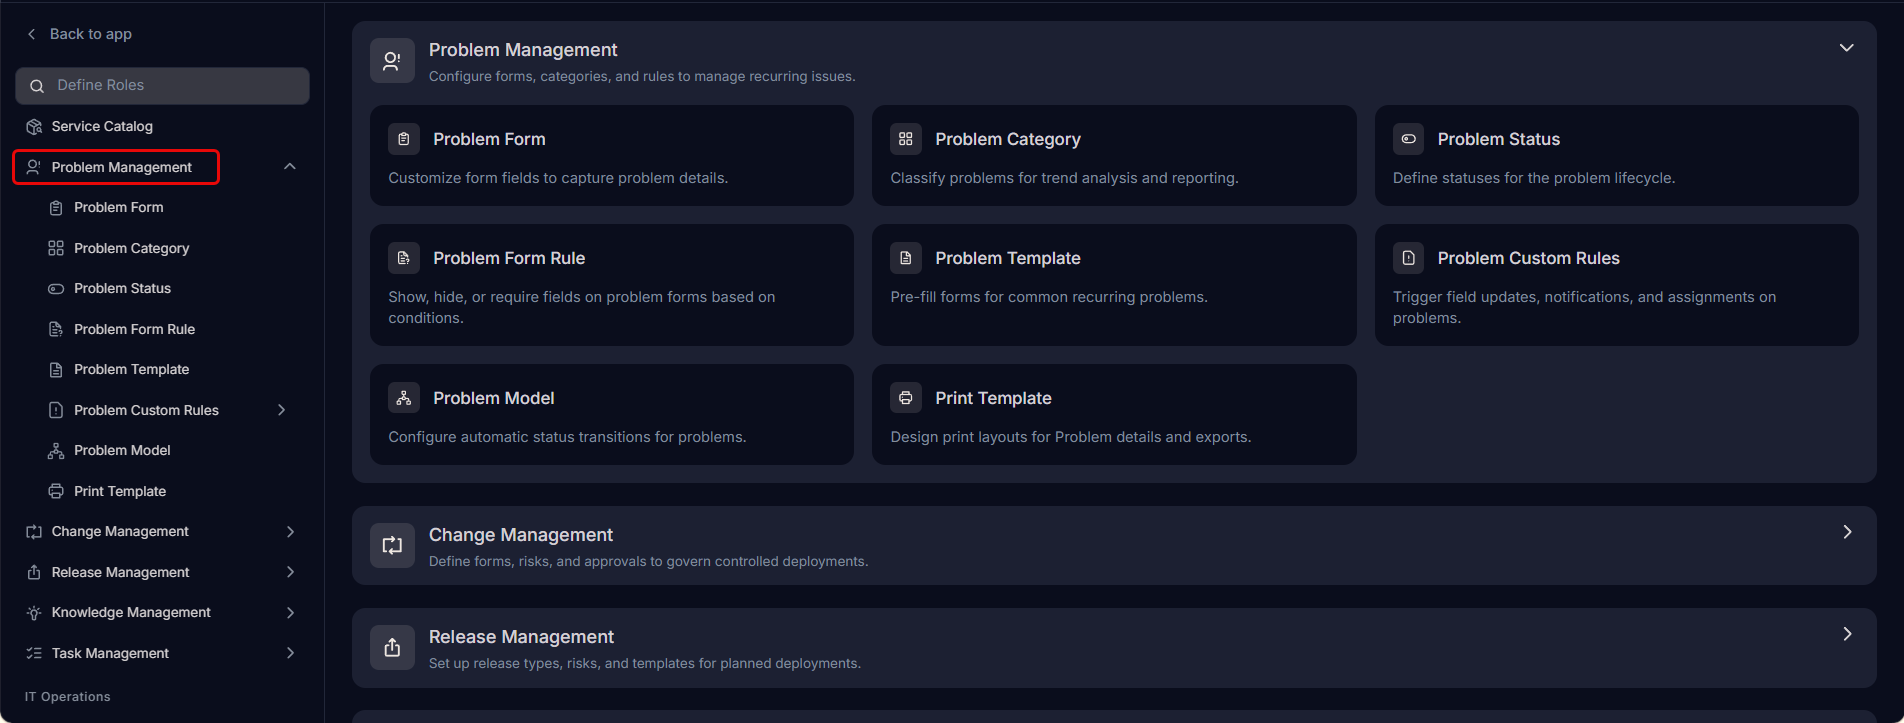
Task: Click the Problem Management section header icon
Action: [x=392, y=61]
